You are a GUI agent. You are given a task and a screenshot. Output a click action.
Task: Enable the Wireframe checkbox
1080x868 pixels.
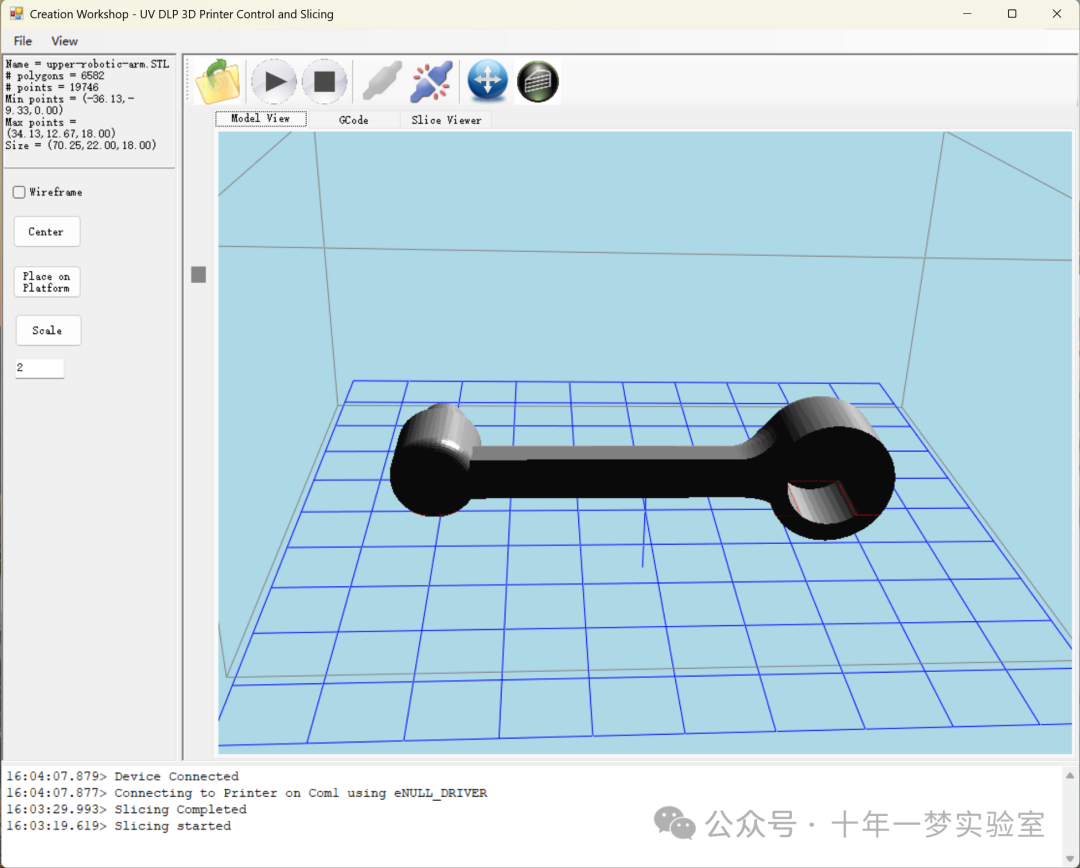click(x=19, y=192)
